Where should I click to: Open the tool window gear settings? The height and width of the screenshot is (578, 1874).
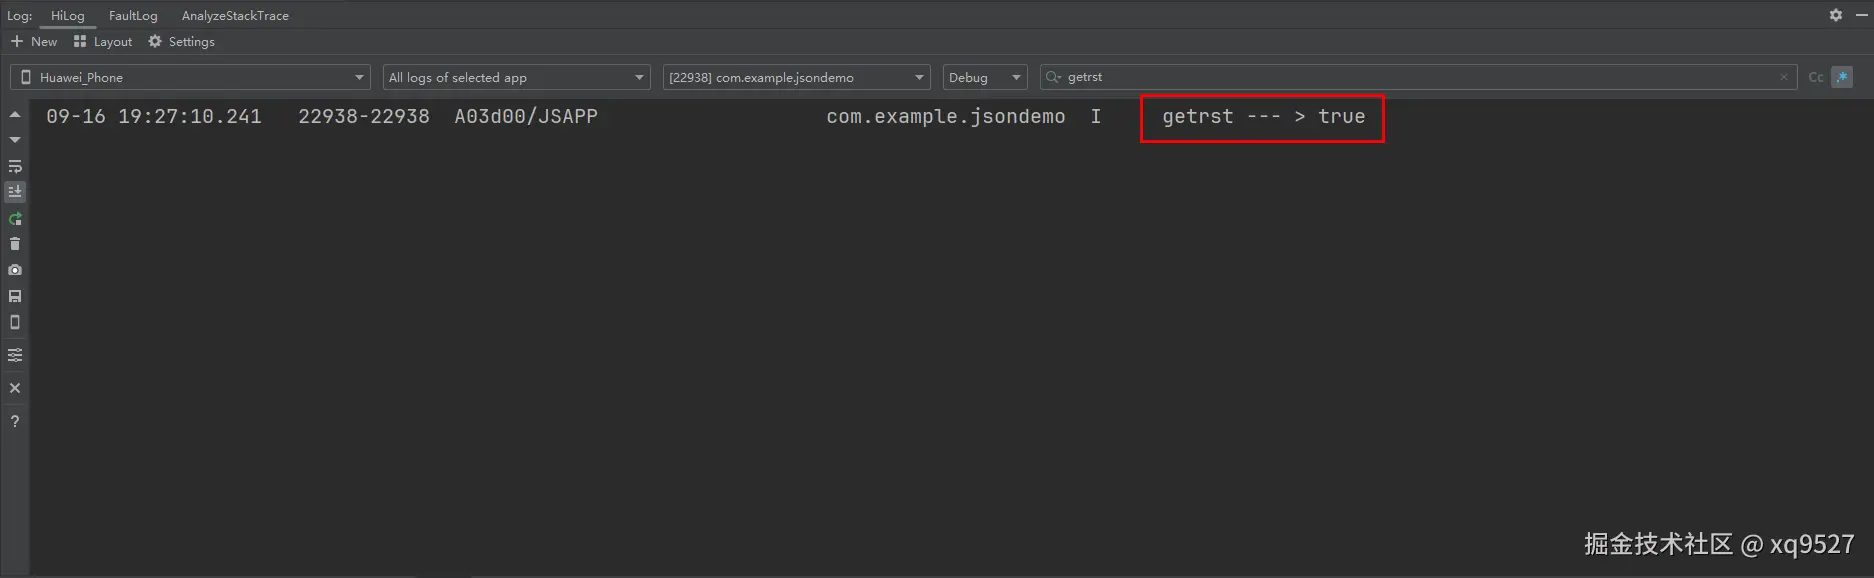(x=1836, y=15)
